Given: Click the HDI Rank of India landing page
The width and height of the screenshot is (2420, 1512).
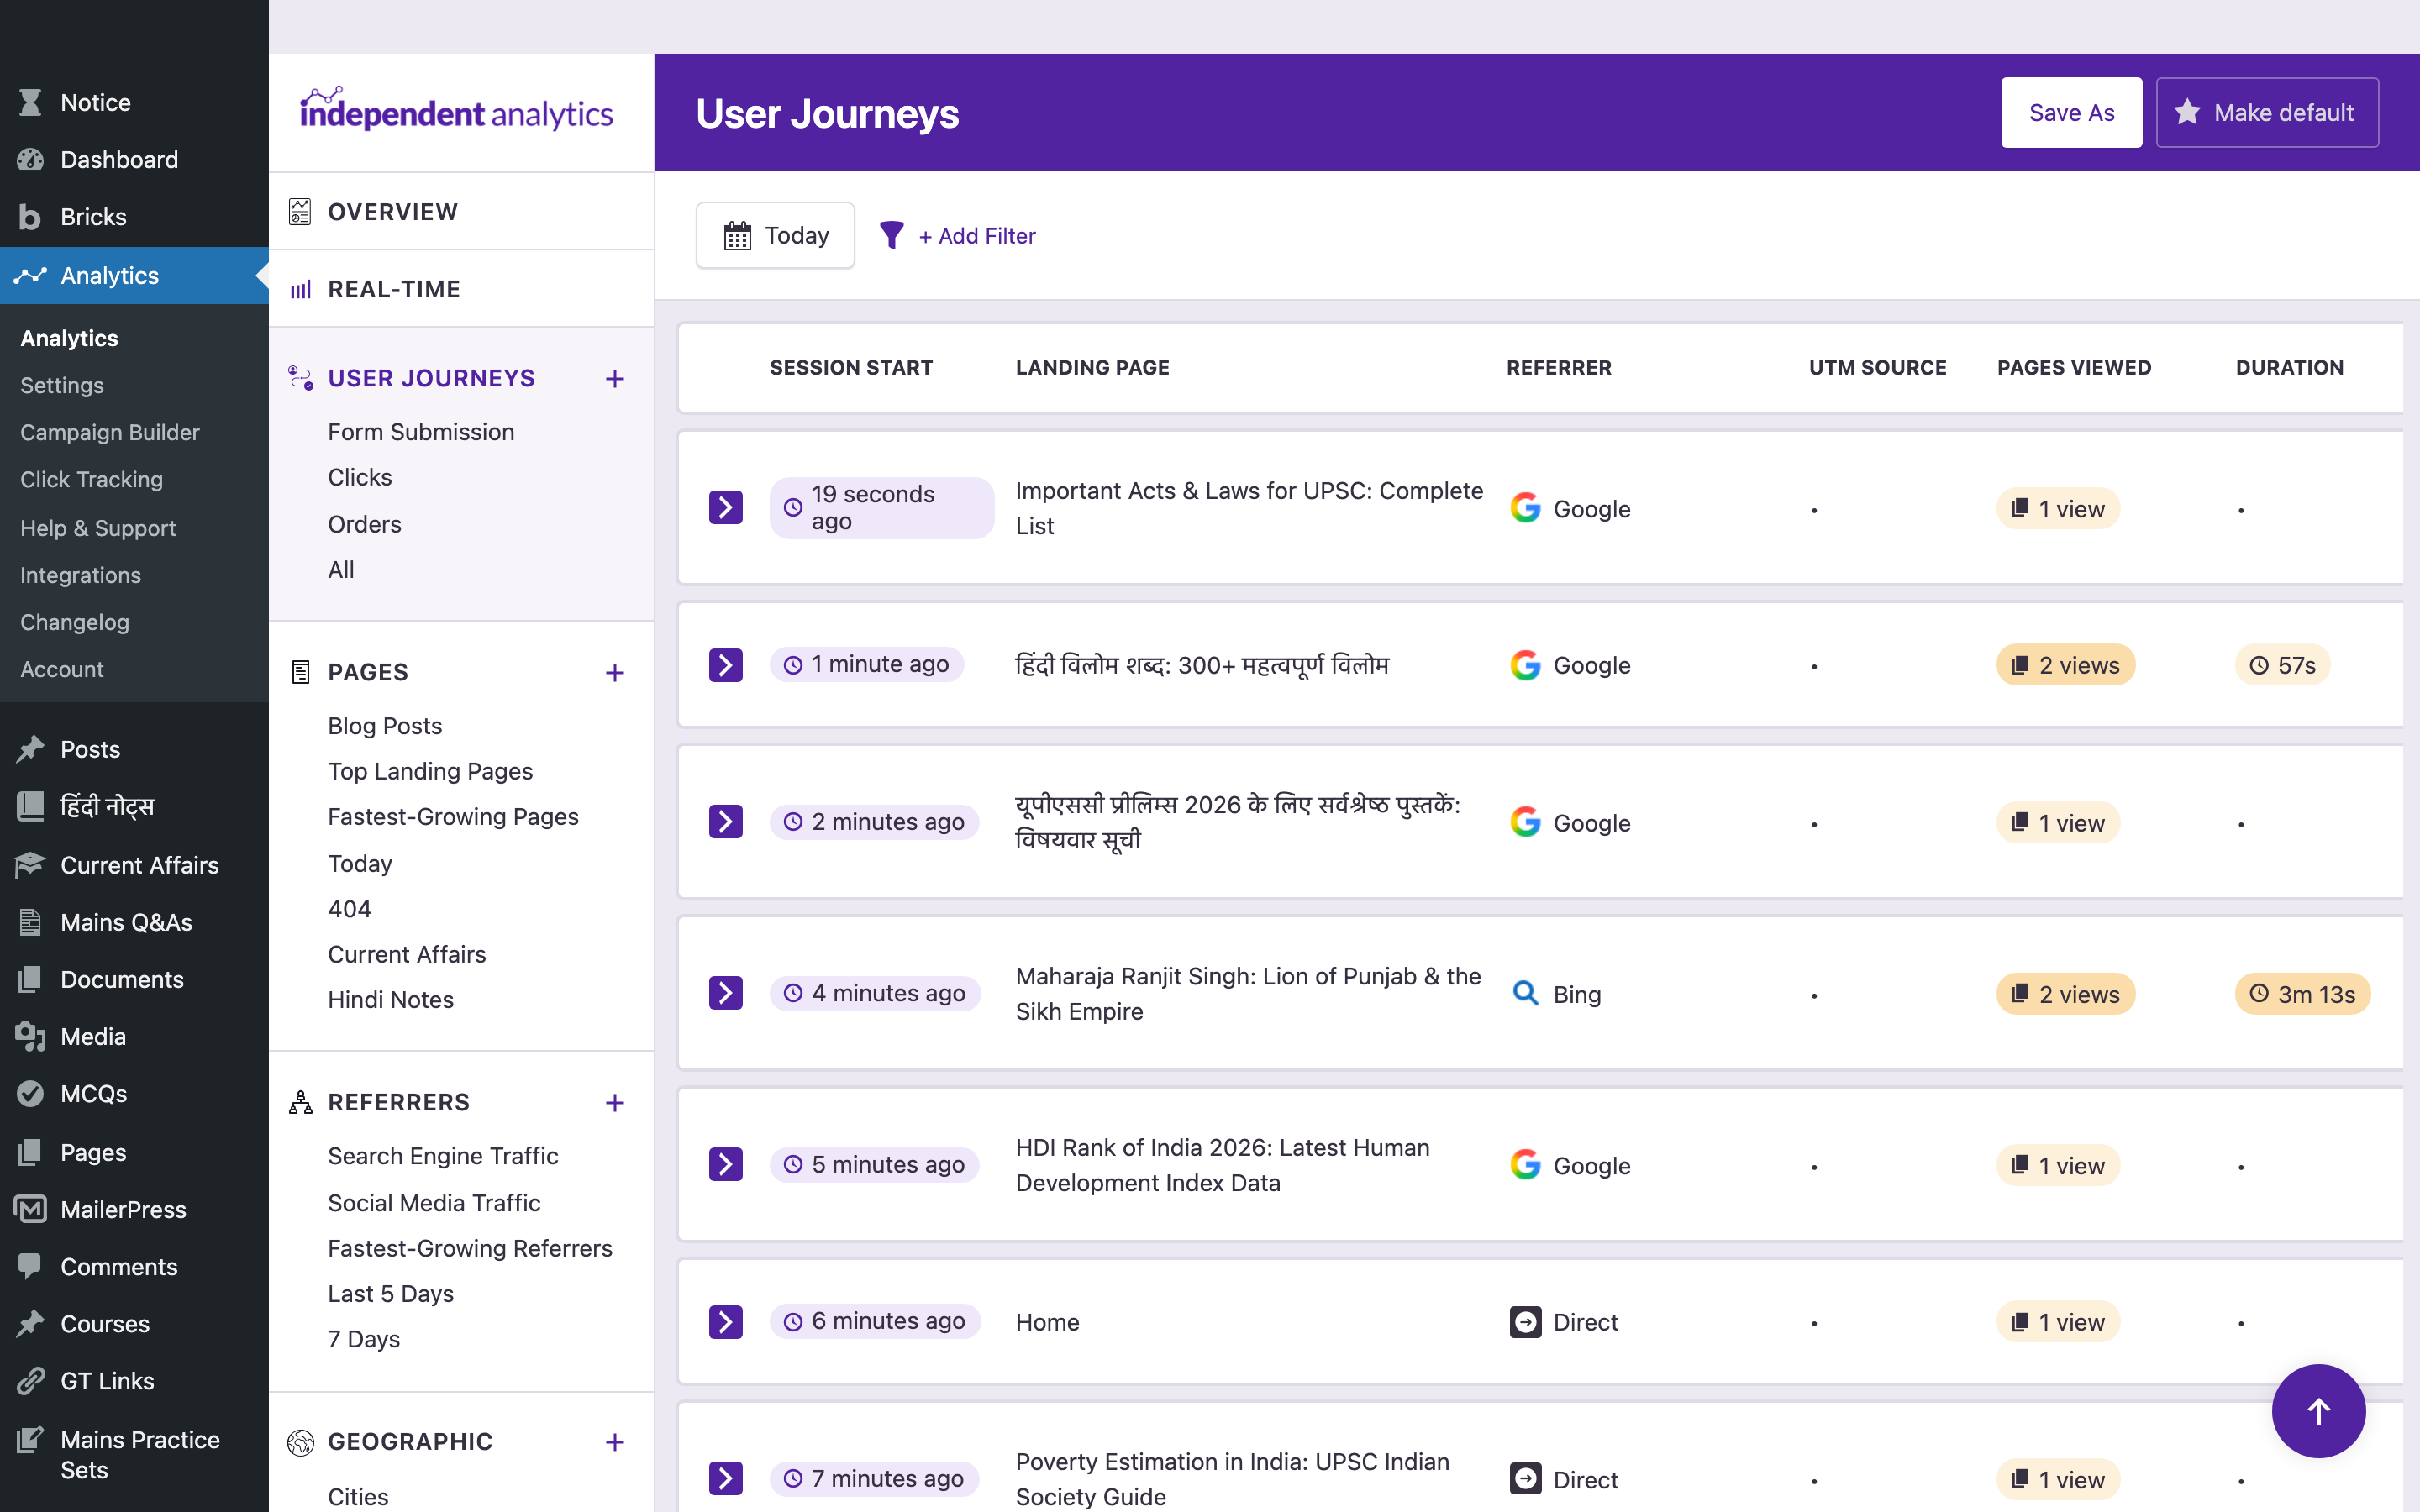Looking at the screenshot, I should [x=1222, y=1165].
